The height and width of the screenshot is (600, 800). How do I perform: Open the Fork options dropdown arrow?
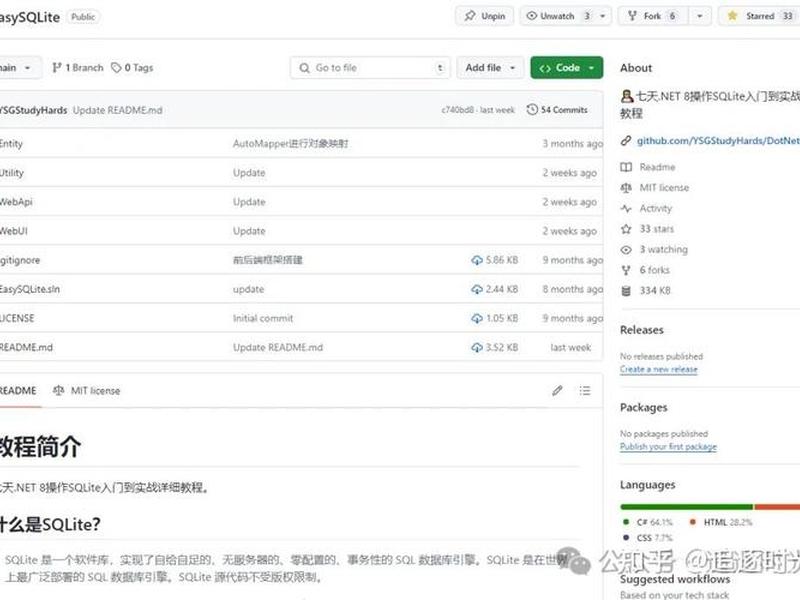700,16
